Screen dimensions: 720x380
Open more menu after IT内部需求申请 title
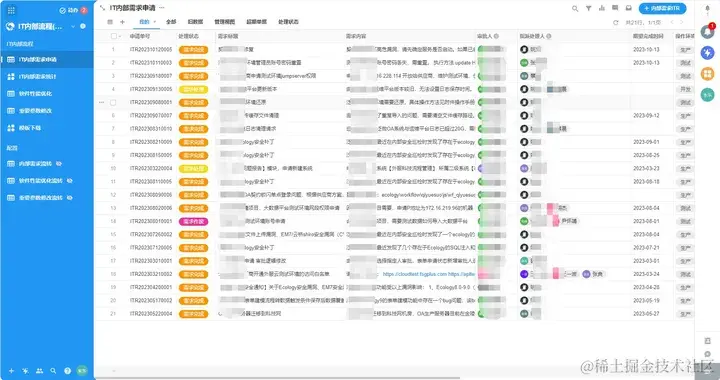[162, 8]
